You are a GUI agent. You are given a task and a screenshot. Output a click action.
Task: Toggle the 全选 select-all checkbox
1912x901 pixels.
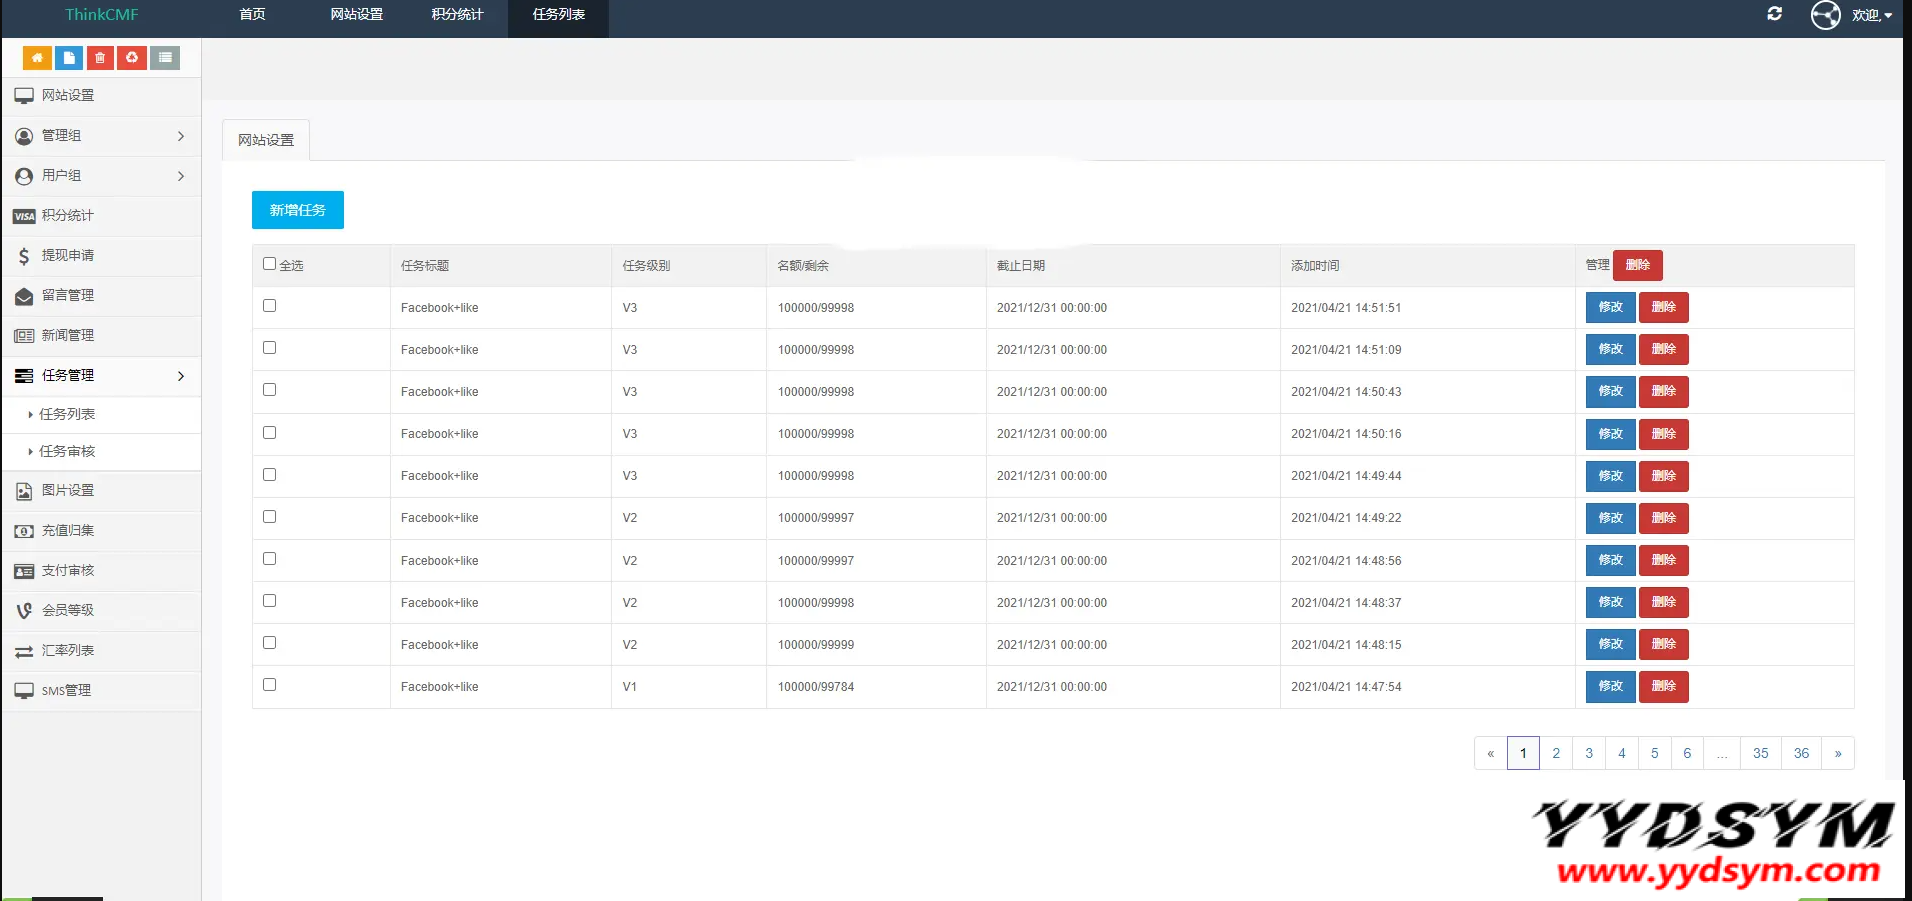point(269,264)
